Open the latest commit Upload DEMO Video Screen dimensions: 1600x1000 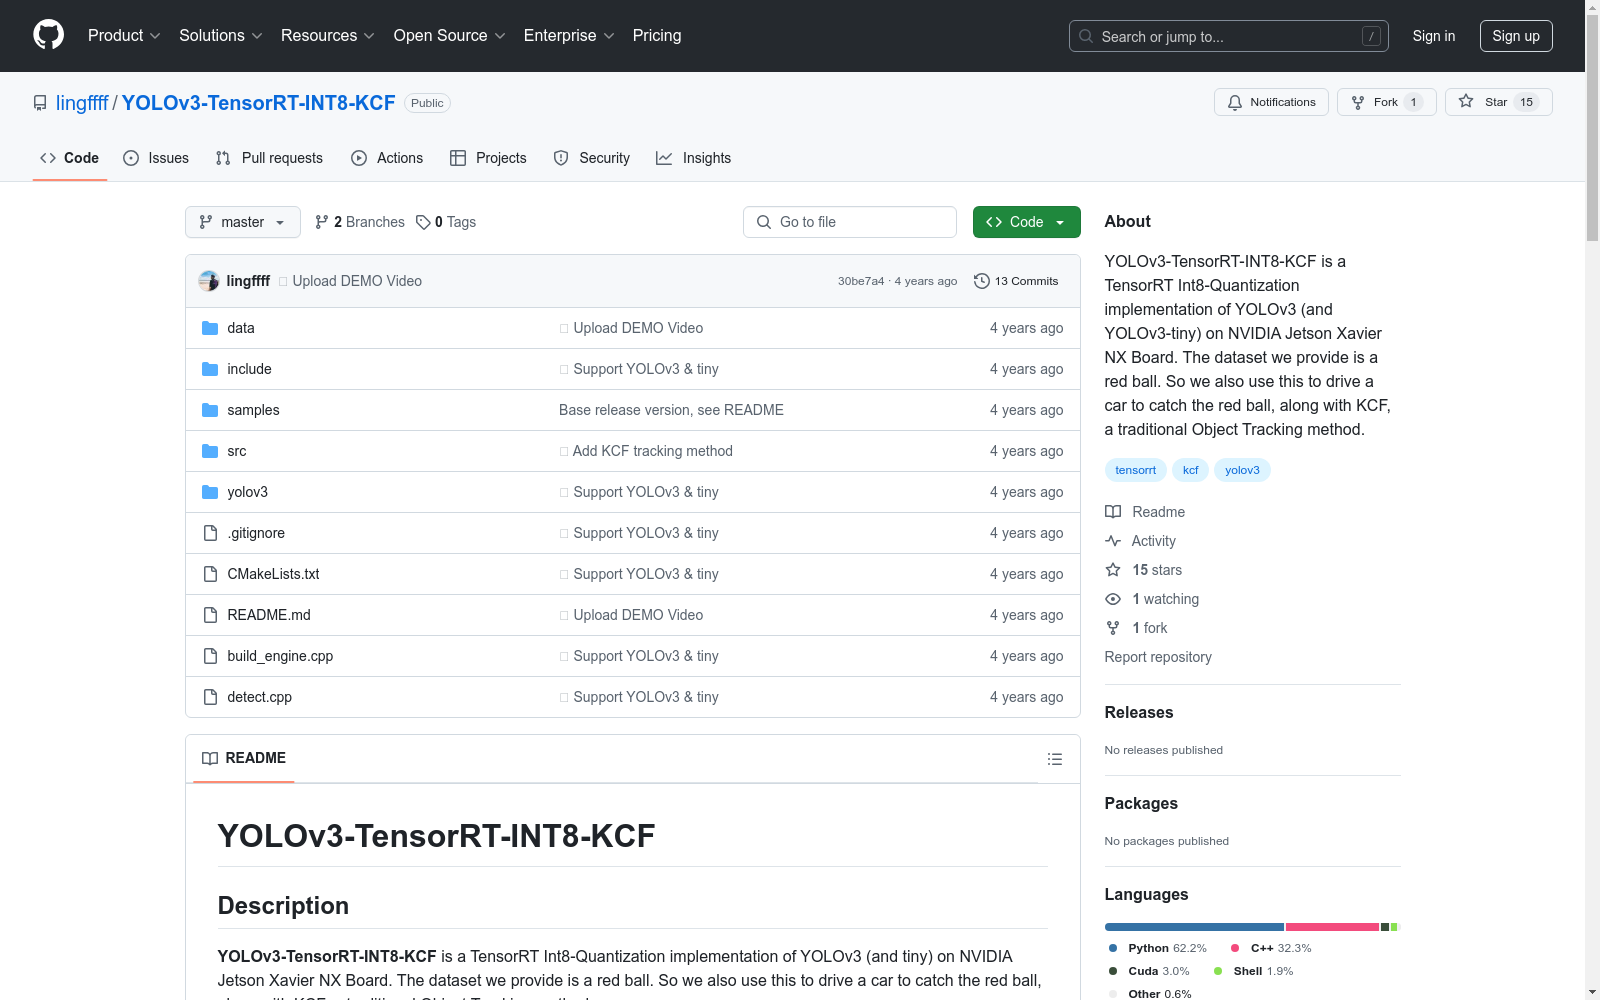pos(357,281)
